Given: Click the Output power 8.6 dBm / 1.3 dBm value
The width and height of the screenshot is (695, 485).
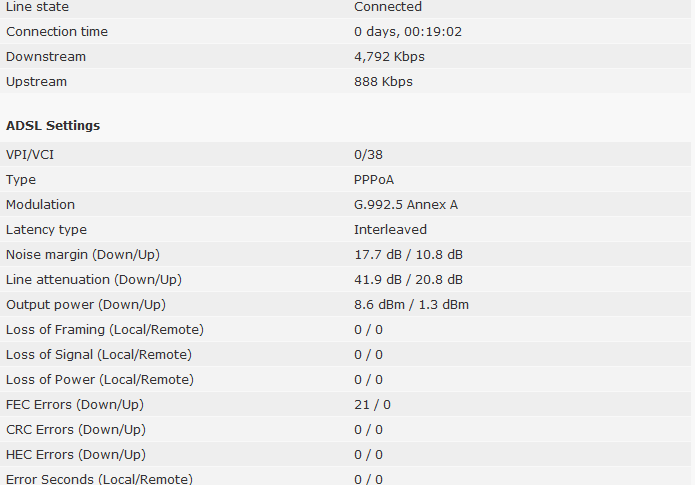Looking at the screenshot, I should tap(411, 305).
